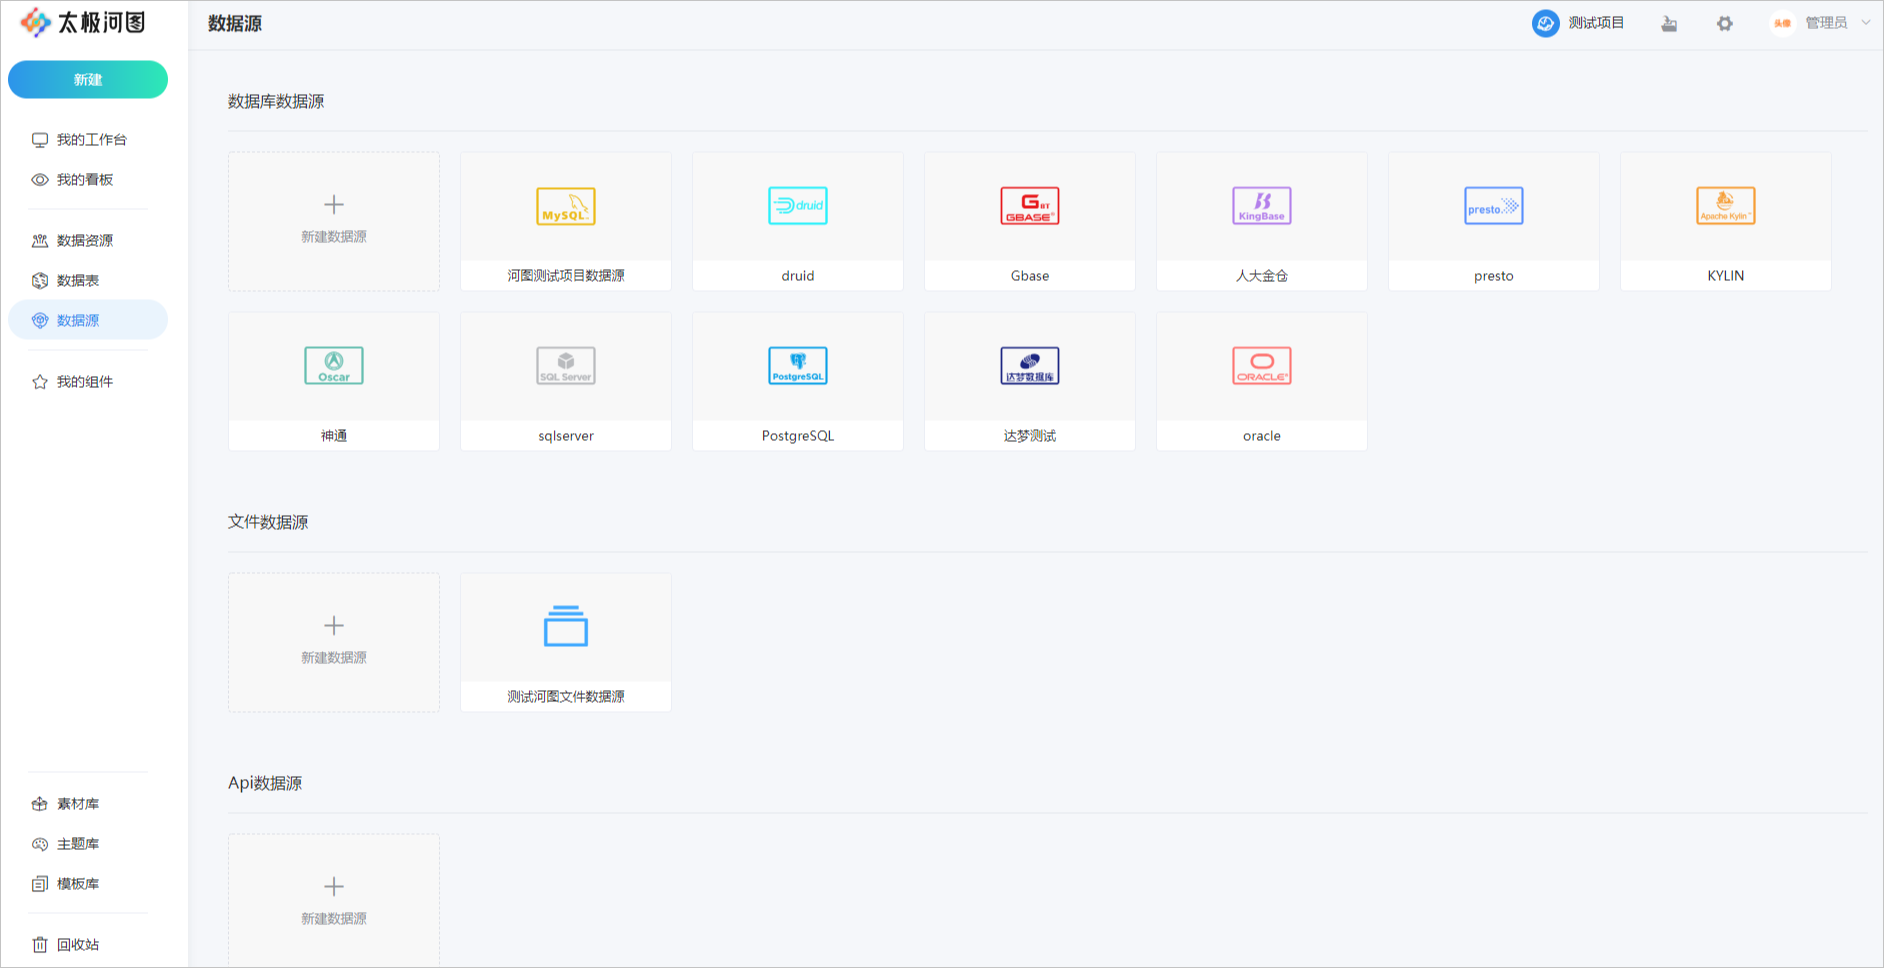This screenshot has width=1884, height=968.
Task: Click the 主题库 palette icon
Action: coord(40,844)
